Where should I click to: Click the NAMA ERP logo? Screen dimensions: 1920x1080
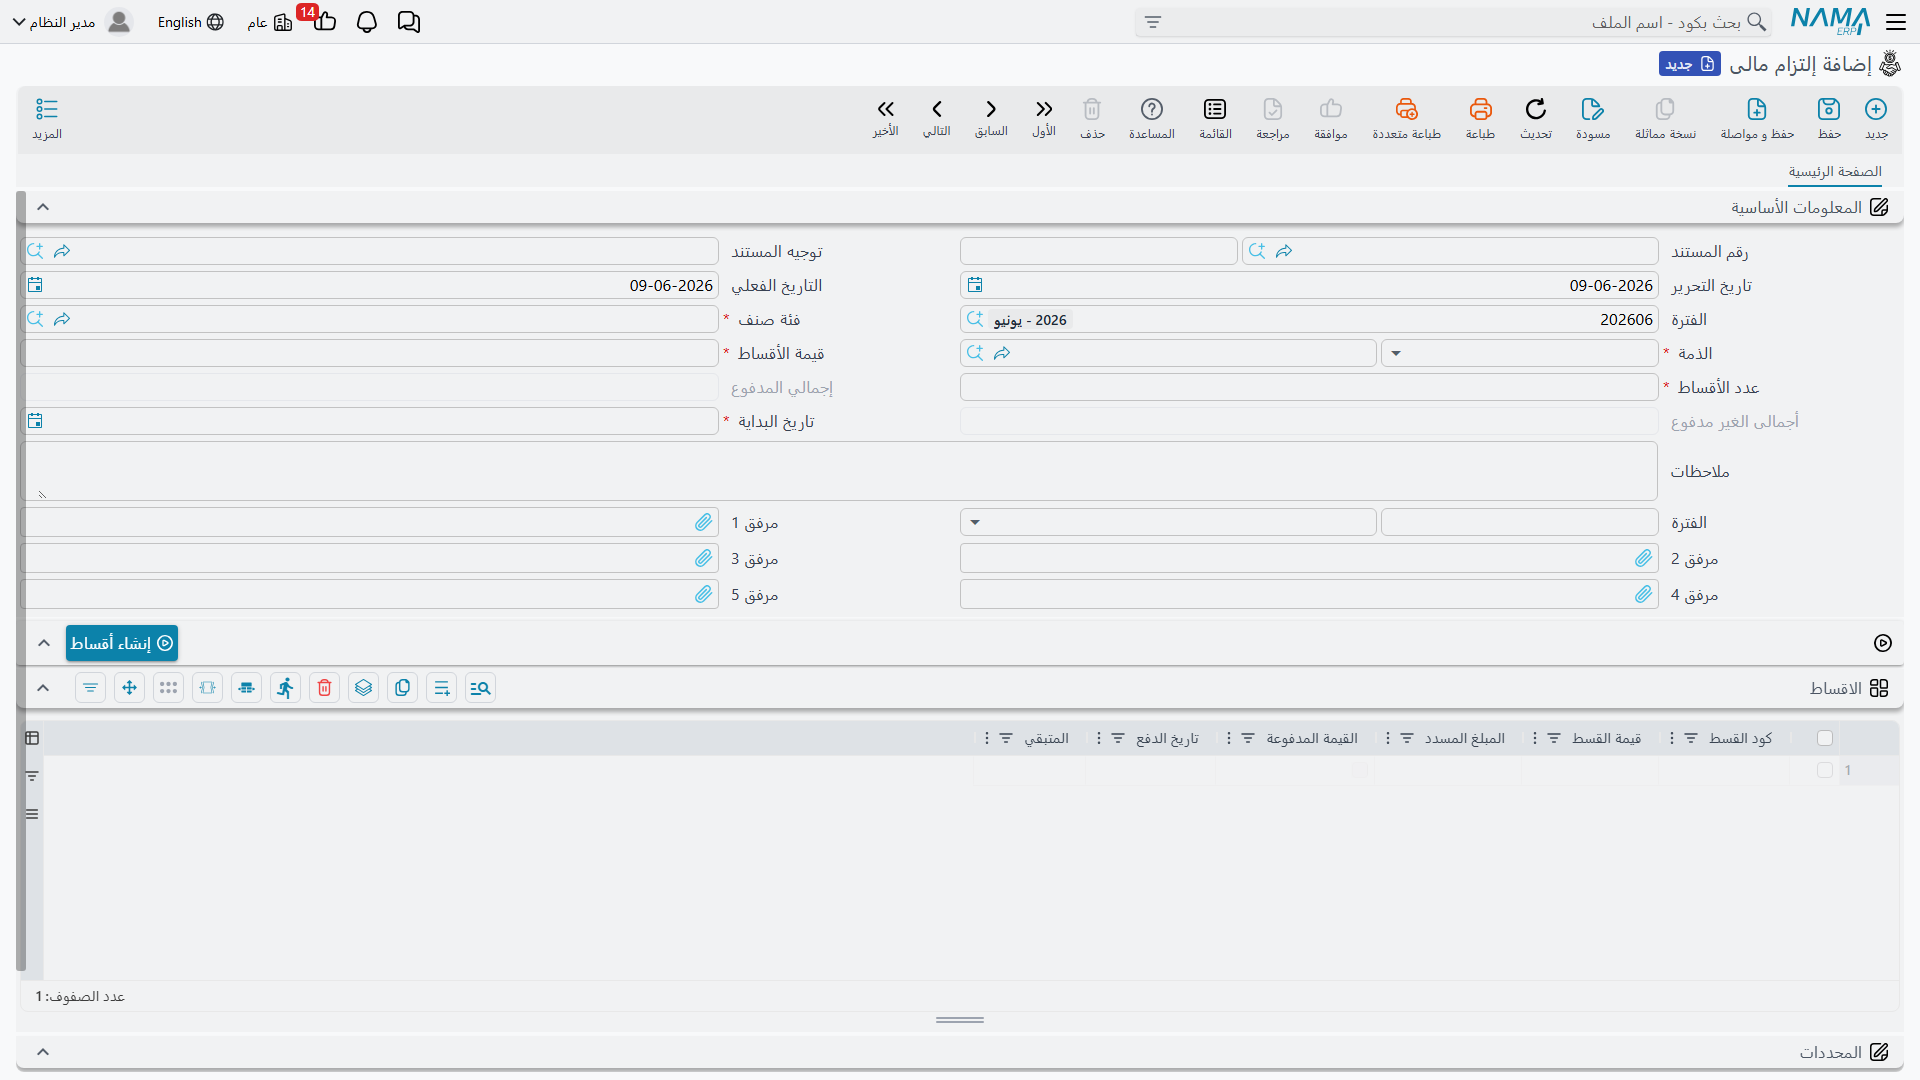tap(1830, 21)
